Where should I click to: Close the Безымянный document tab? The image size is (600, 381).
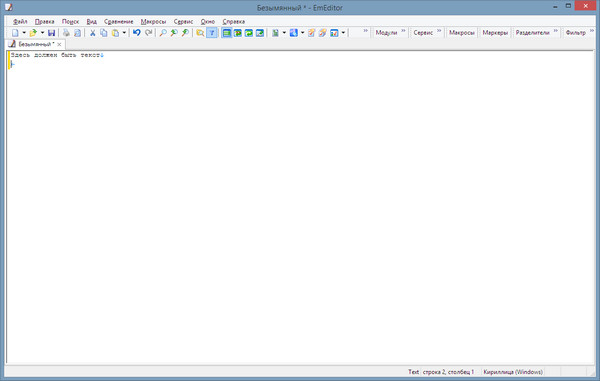59,44
